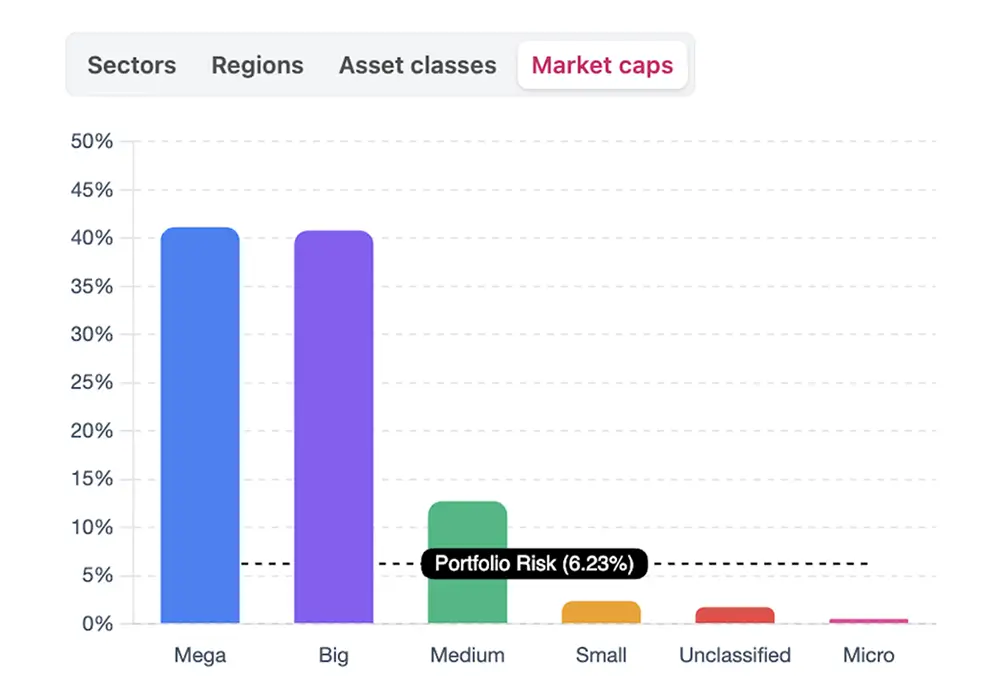The width and height of the screenshot is (1000, 700).
Task: Click the Micro axis label
Action: coord(868,655)
